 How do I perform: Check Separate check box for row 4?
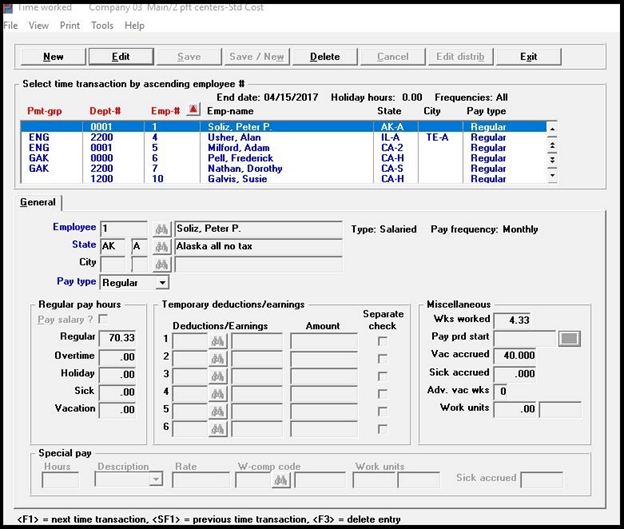382,394
